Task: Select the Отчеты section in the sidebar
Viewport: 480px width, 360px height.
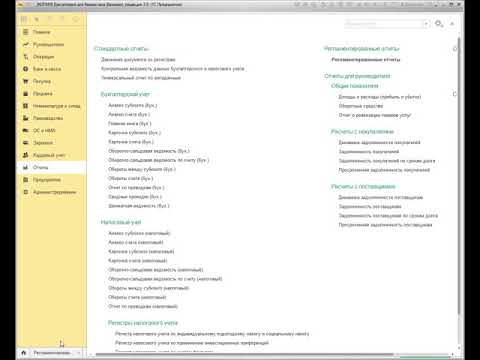Action: [x=51, y=167]
